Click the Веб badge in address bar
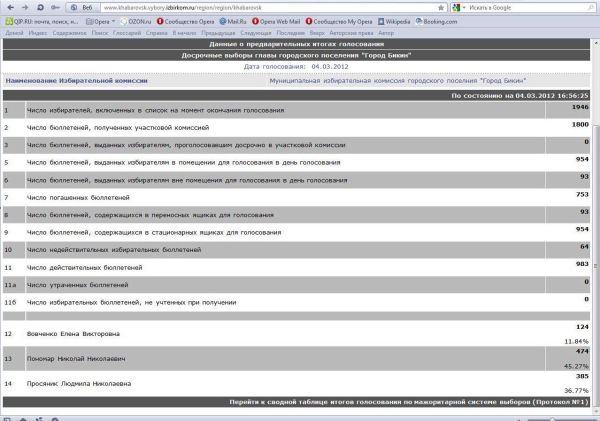Screen dimensions: 600x421 87,7
